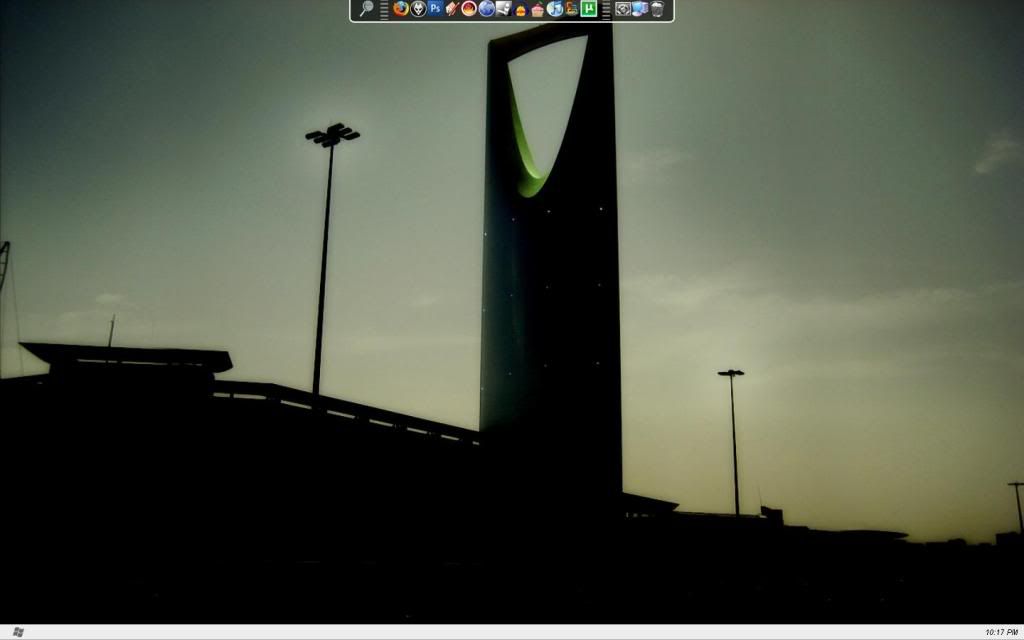Viewport: 1024px width, 640px height.
Task: Click the 10:17 PM taskbar clock
Action: (x=1001, y=632)
